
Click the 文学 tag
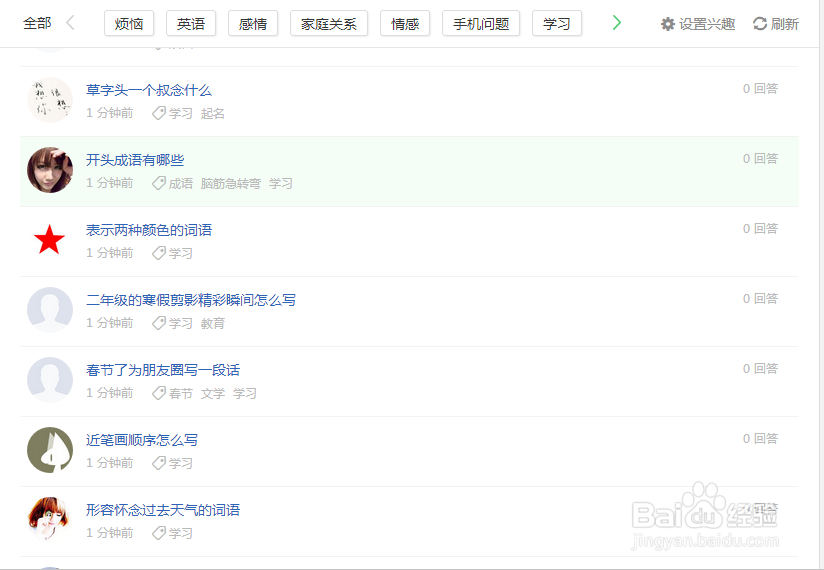point(213,393)
